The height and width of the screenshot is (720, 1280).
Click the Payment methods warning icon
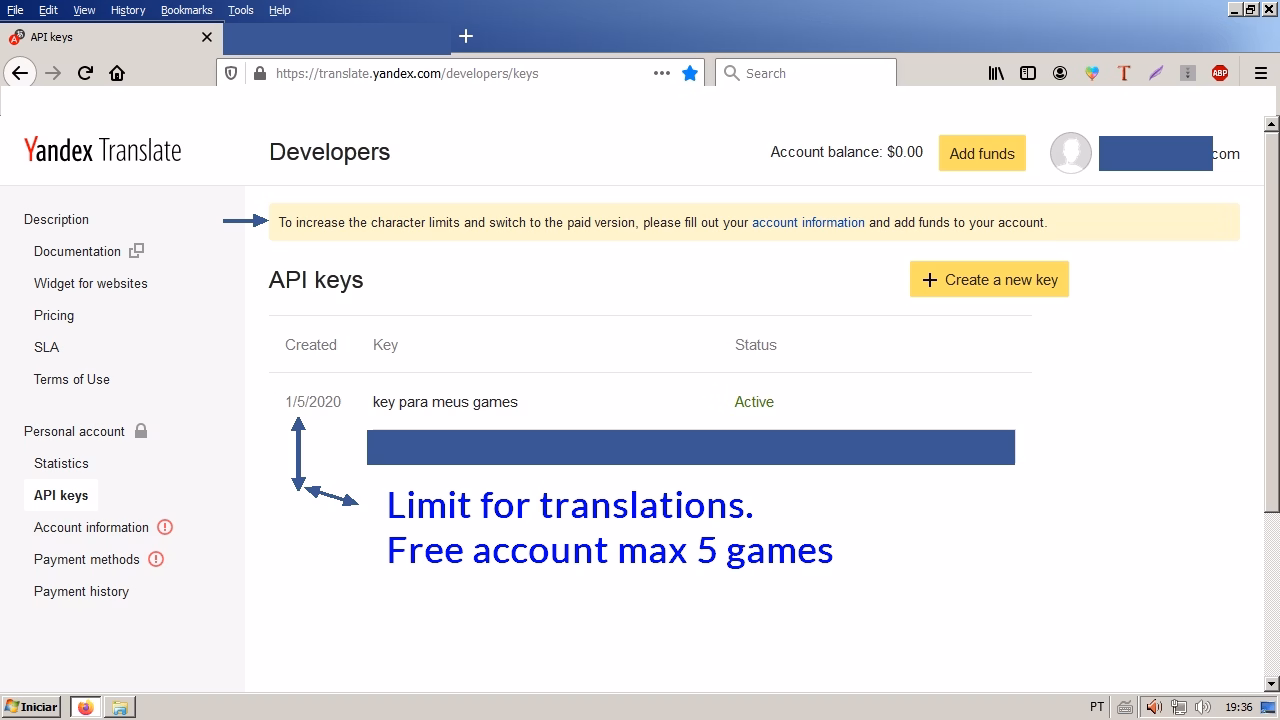click(x=156, y=559)
